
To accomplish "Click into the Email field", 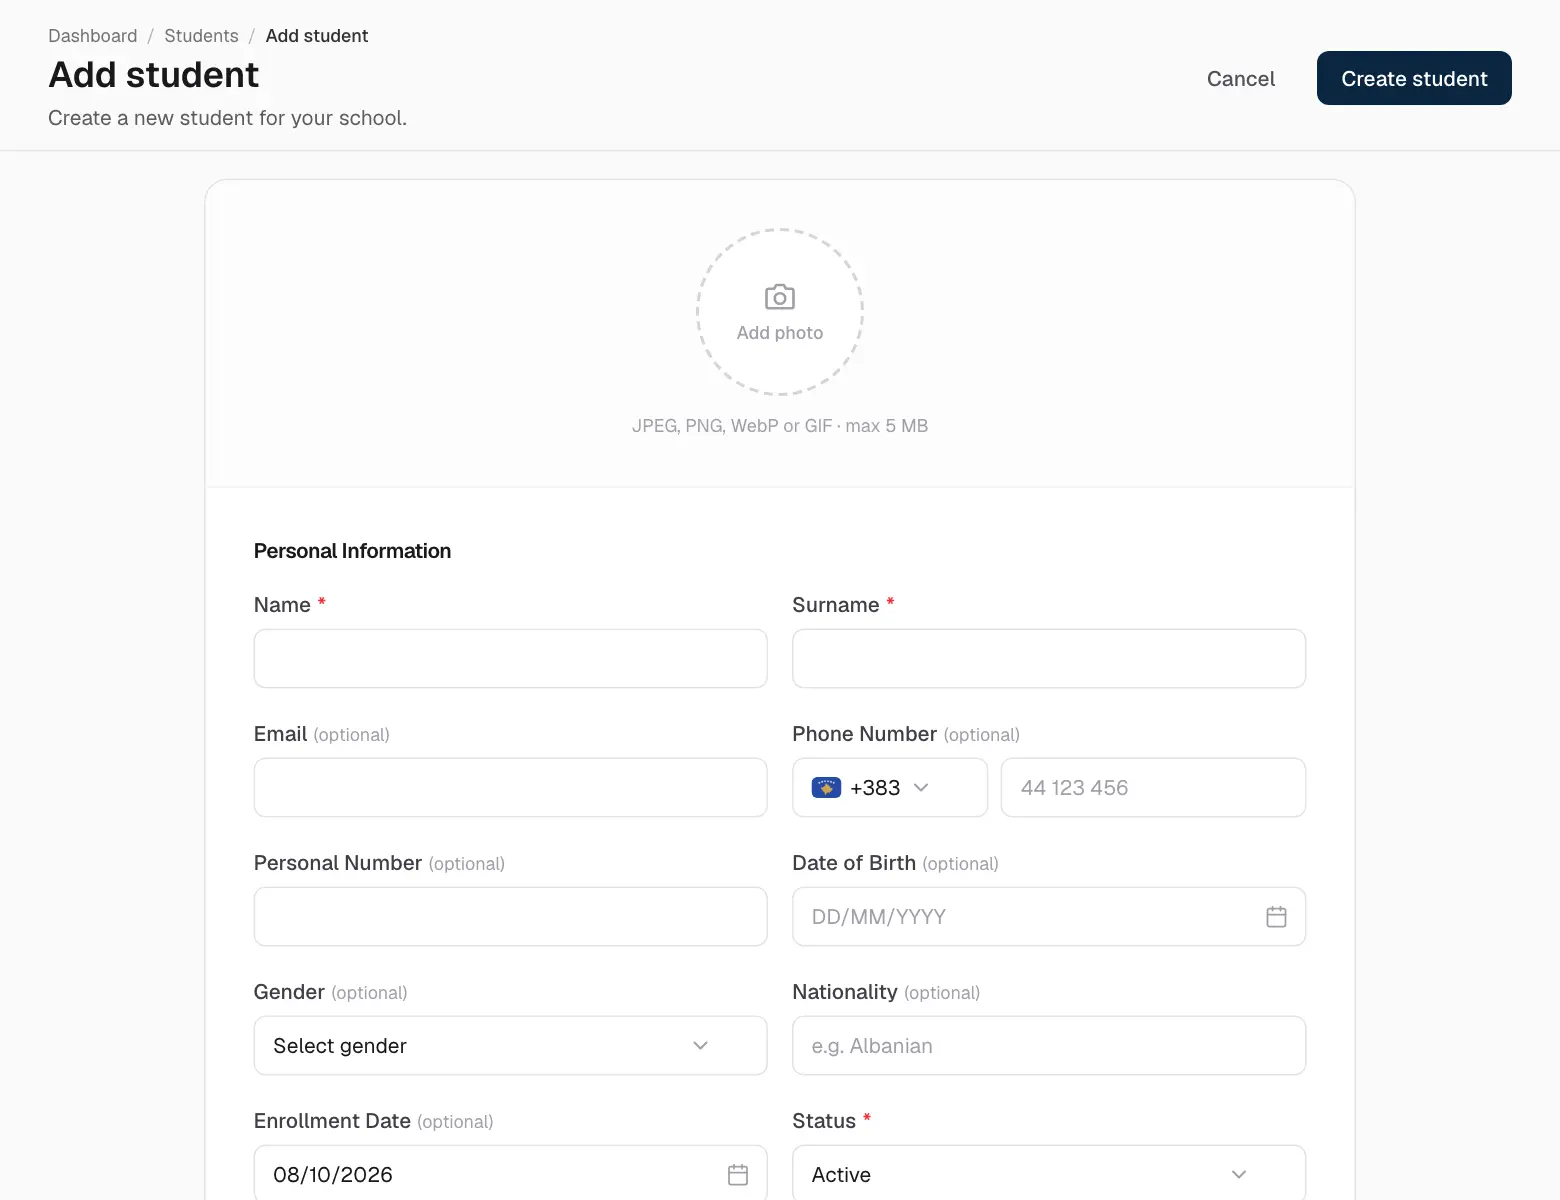I will pos(510,788).
